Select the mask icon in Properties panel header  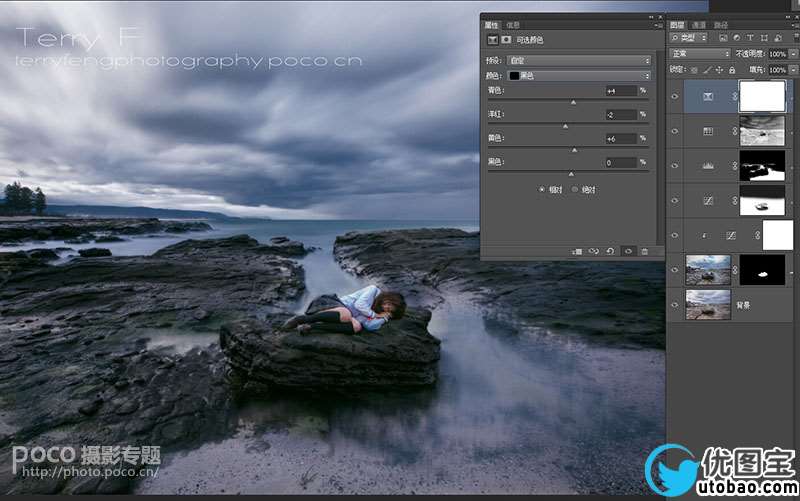click(x=506, y=40)
